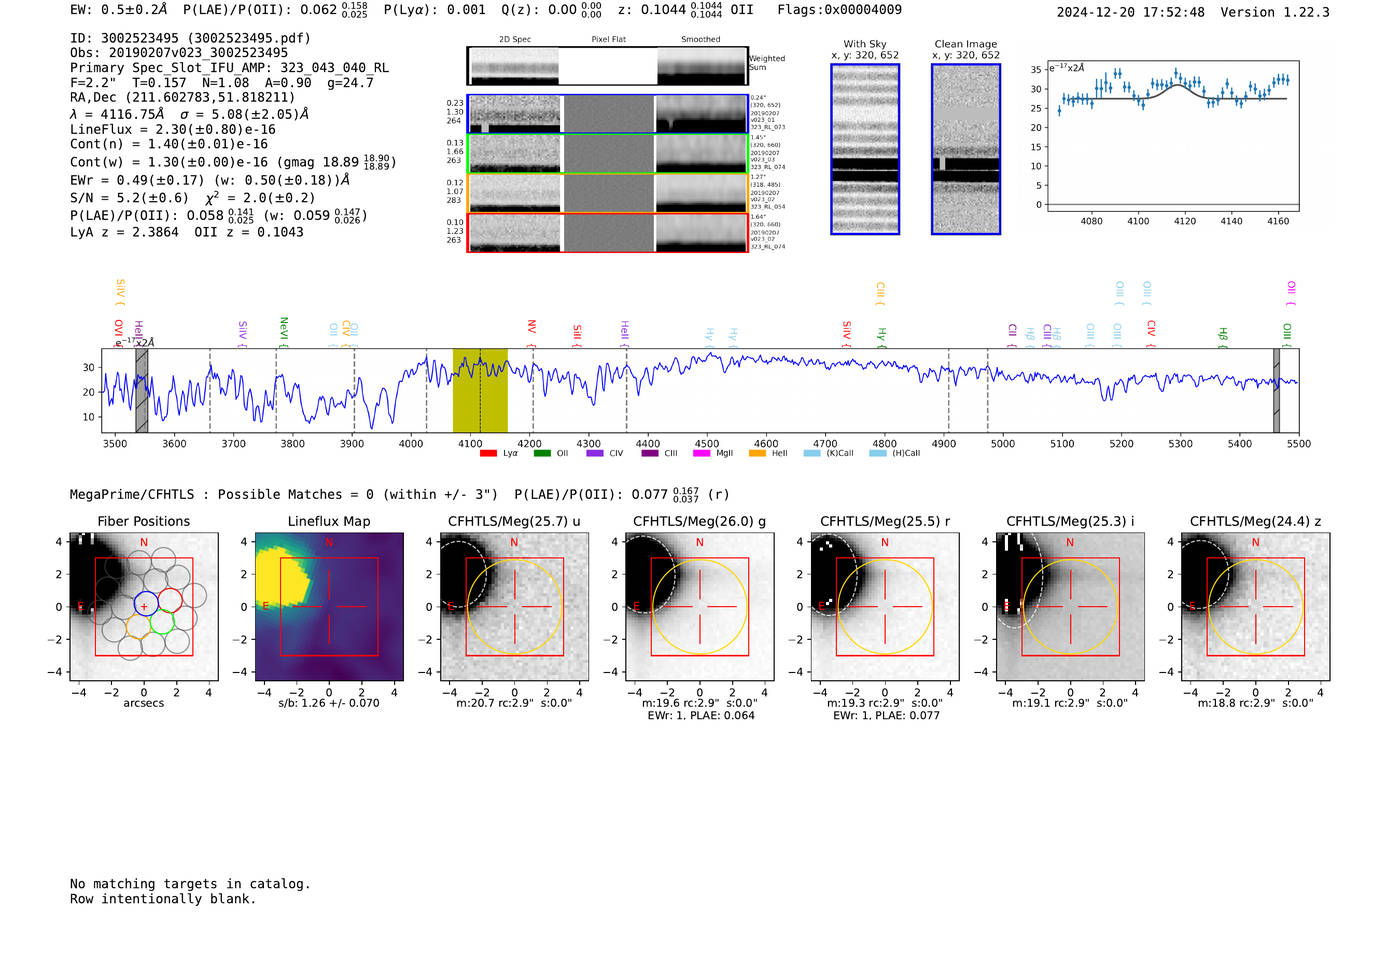Select the blue-bordered 2D spectrum row
This screenshot has width=1400, height=953.
pos(608,114)
